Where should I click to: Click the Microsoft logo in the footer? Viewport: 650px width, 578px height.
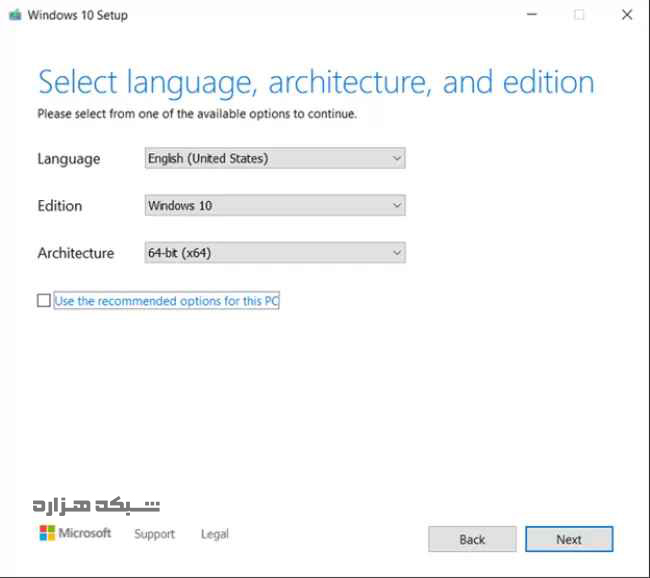click(75, 533)
